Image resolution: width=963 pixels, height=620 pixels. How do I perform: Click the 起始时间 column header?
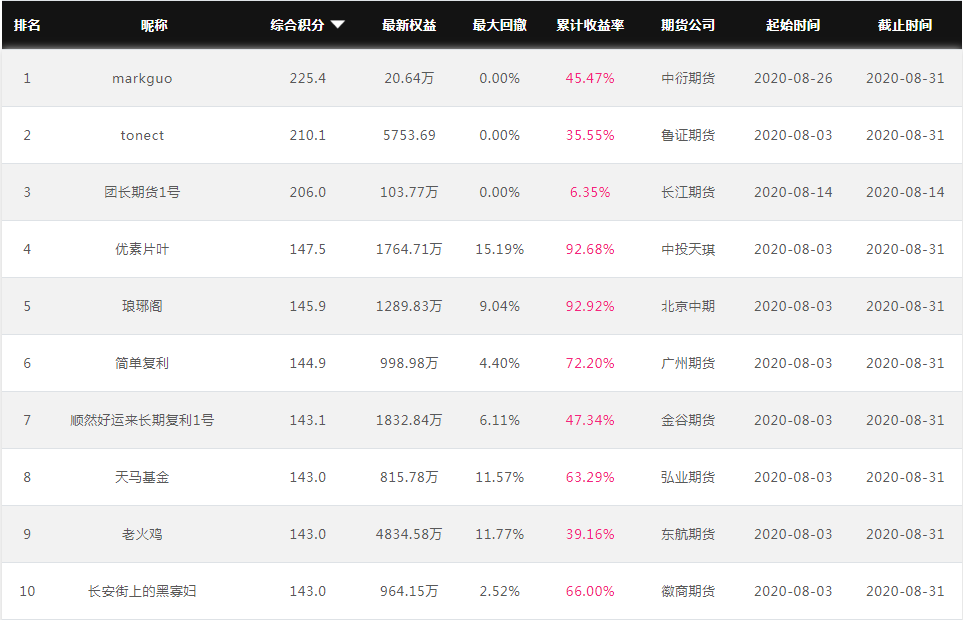(x=793, y=25)
